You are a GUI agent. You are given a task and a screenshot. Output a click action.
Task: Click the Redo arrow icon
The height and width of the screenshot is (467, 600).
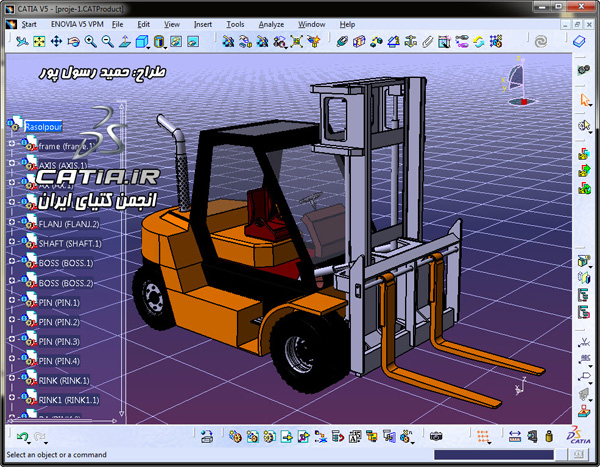coord(39,436)
